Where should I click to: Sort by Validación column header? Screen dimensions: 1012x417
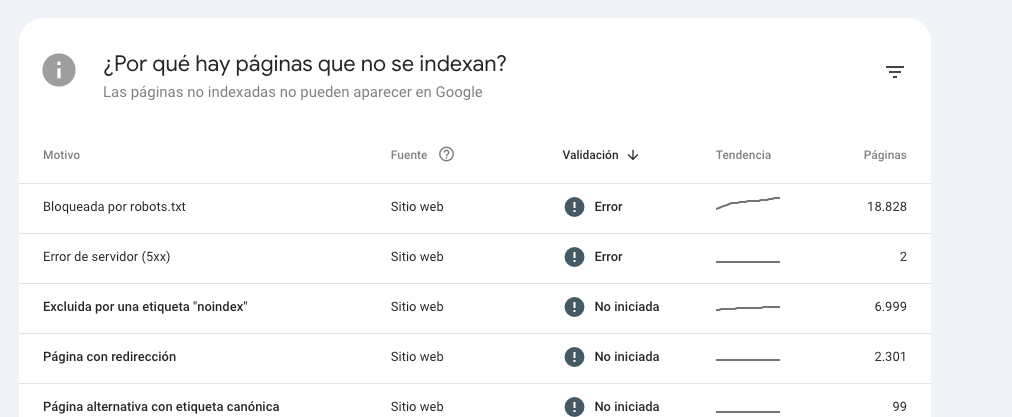(x=590, y=155)
